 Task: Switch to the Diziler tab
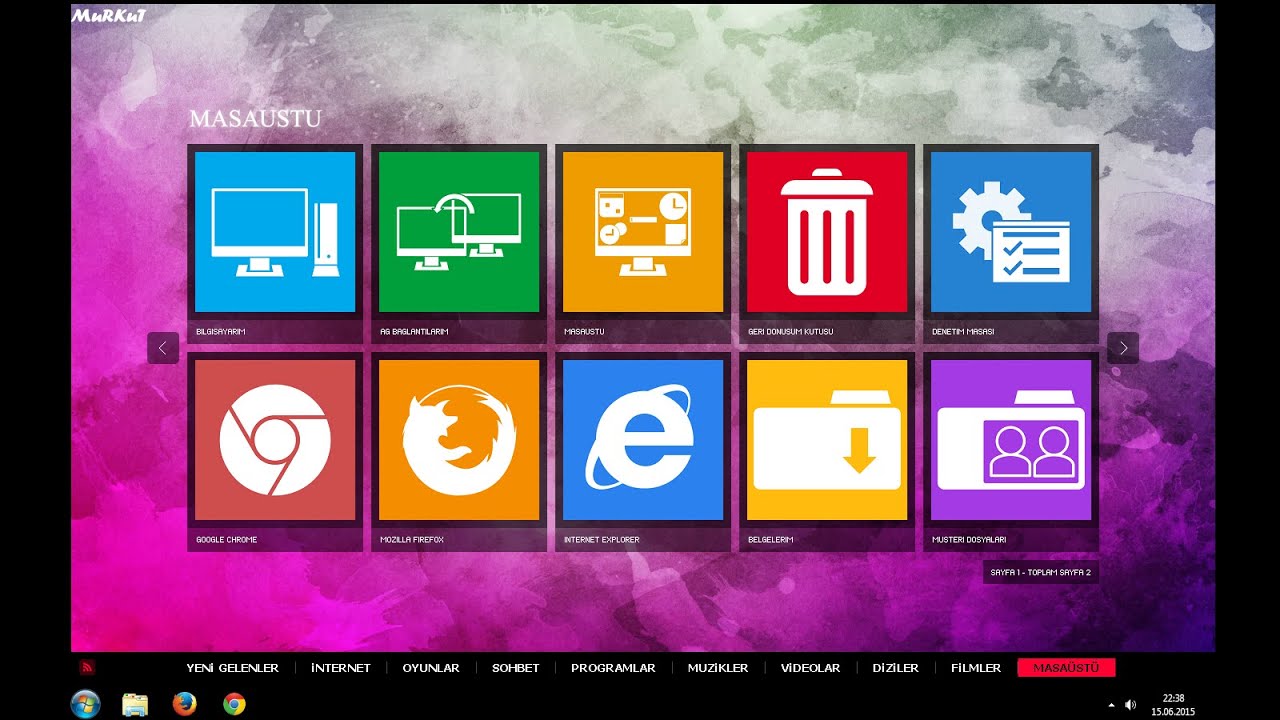(x=896, y=668)
